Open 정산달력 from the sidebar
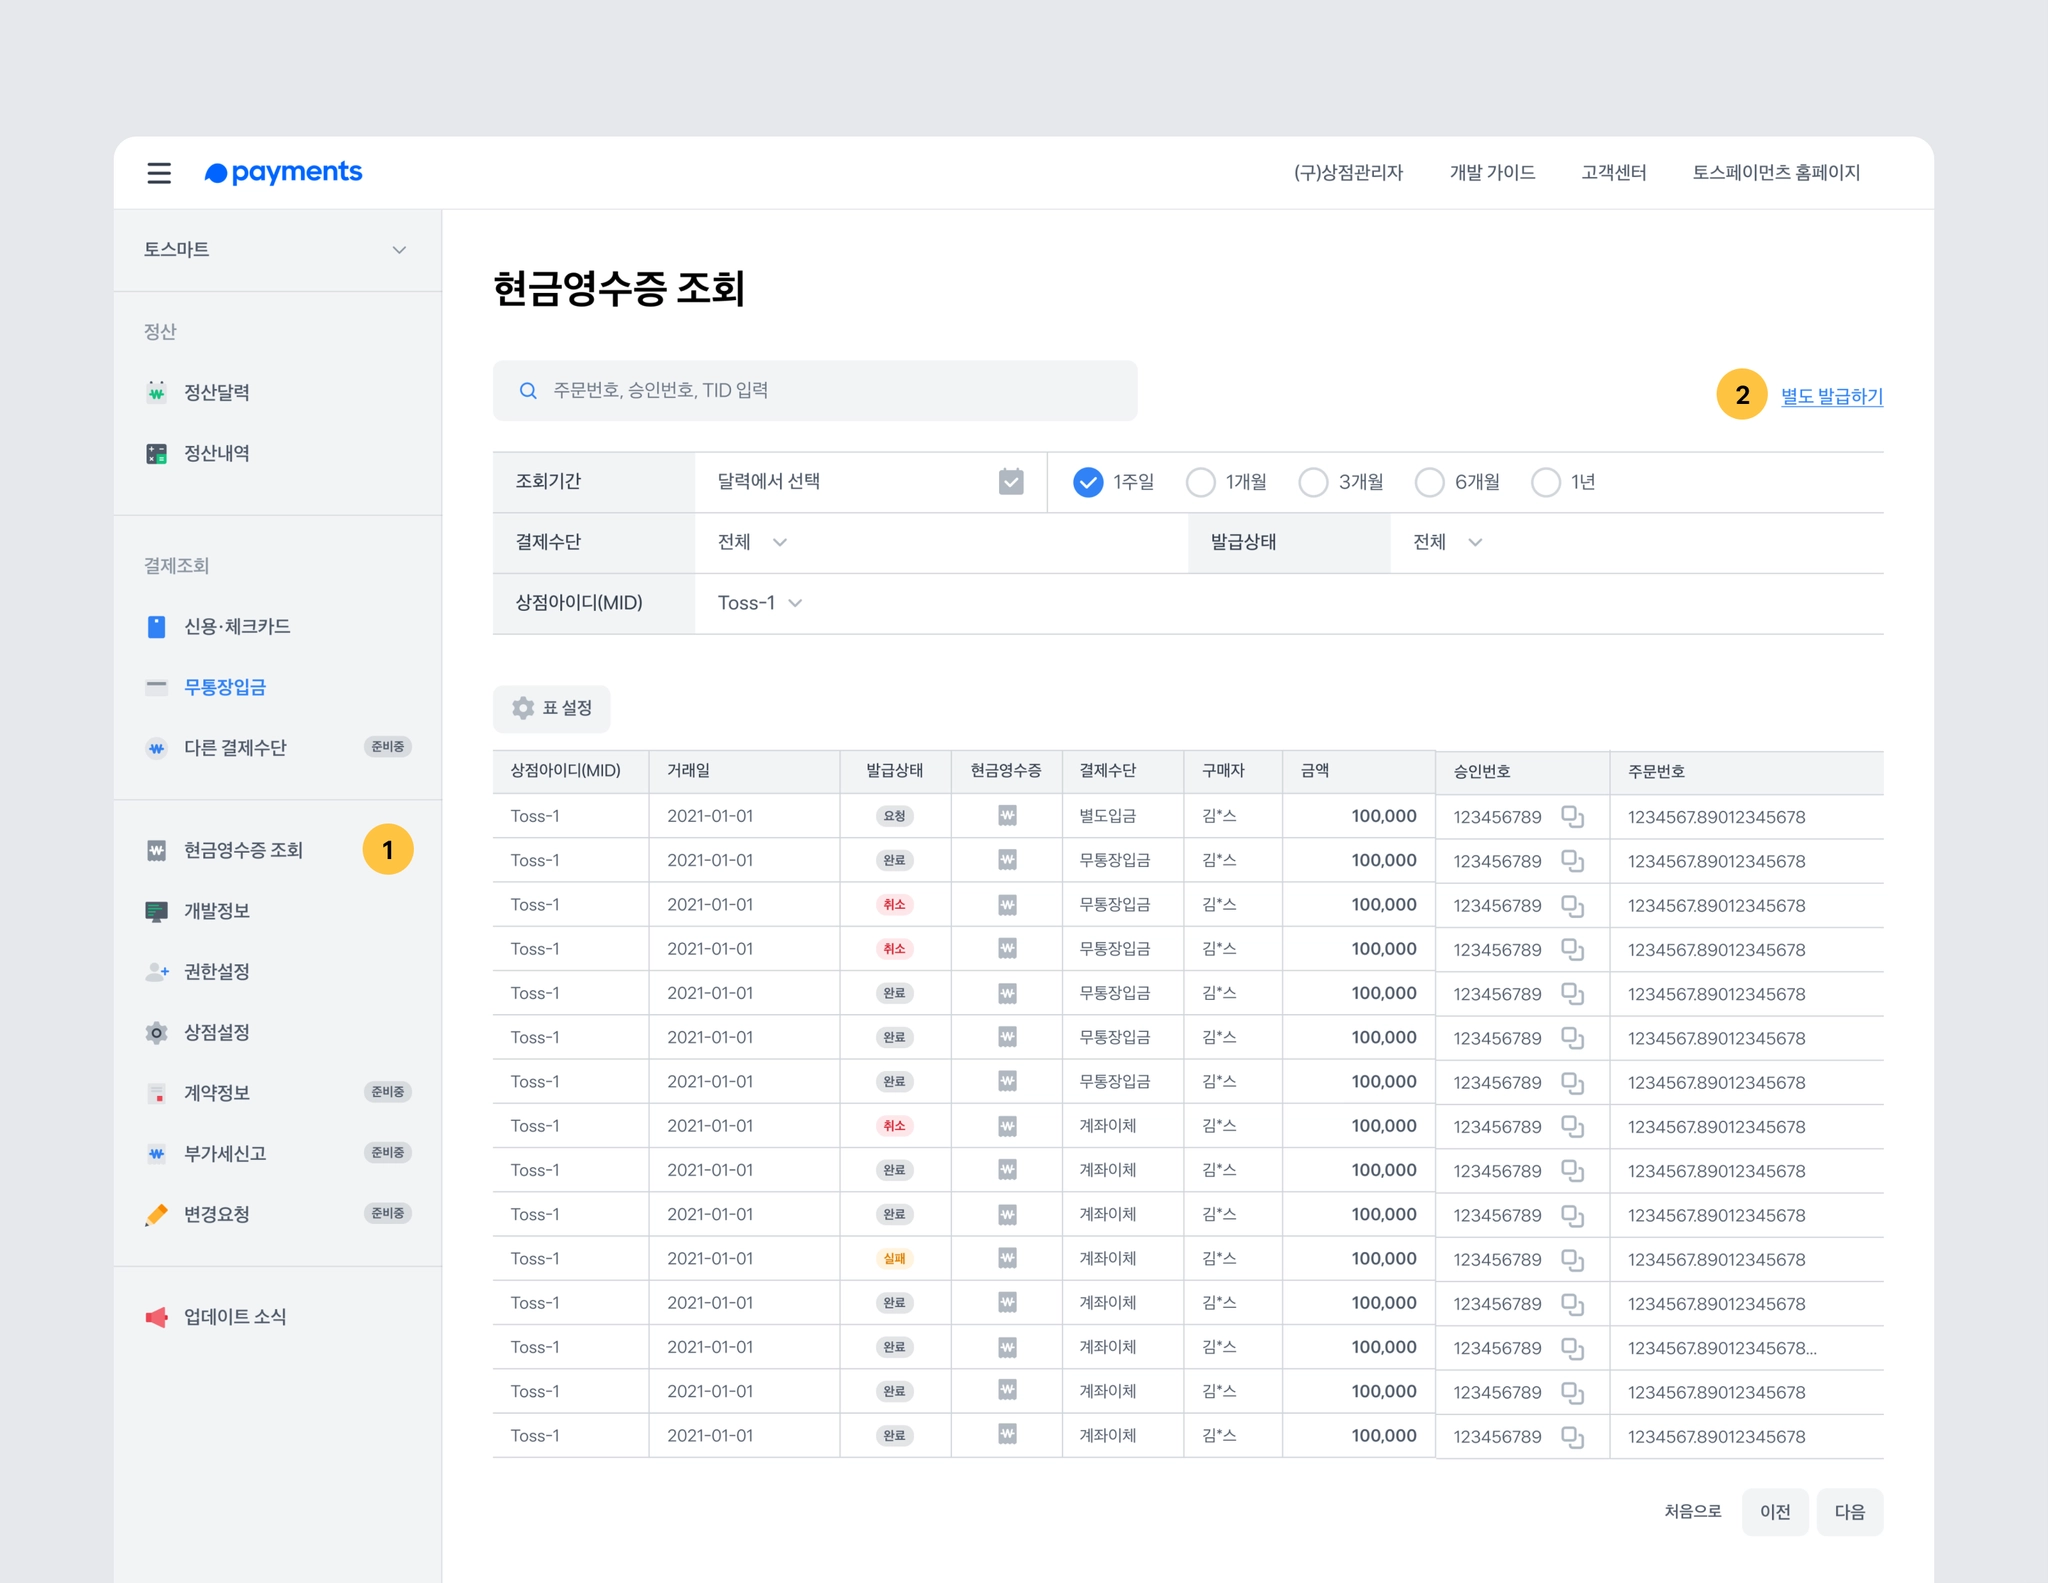 point(216,392)
